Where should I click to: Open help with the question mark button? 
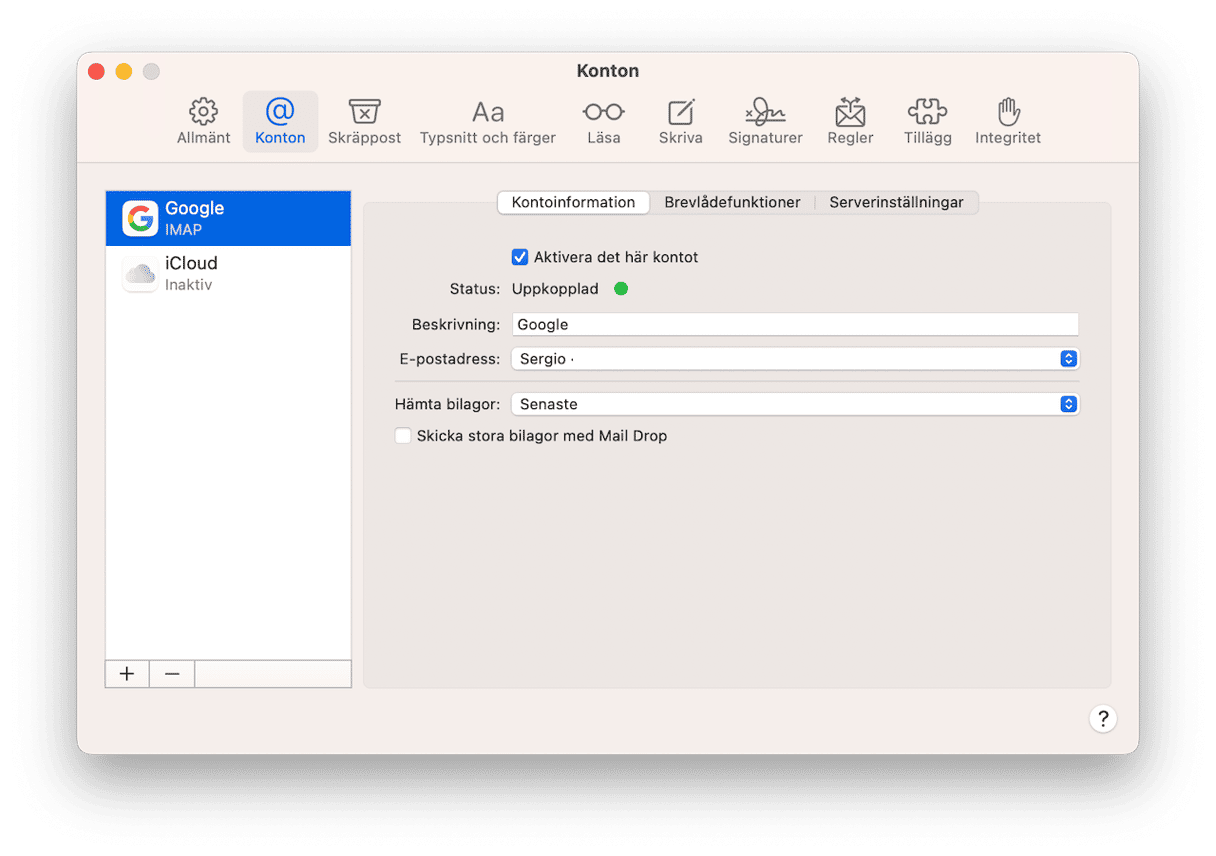[1102, 718]
